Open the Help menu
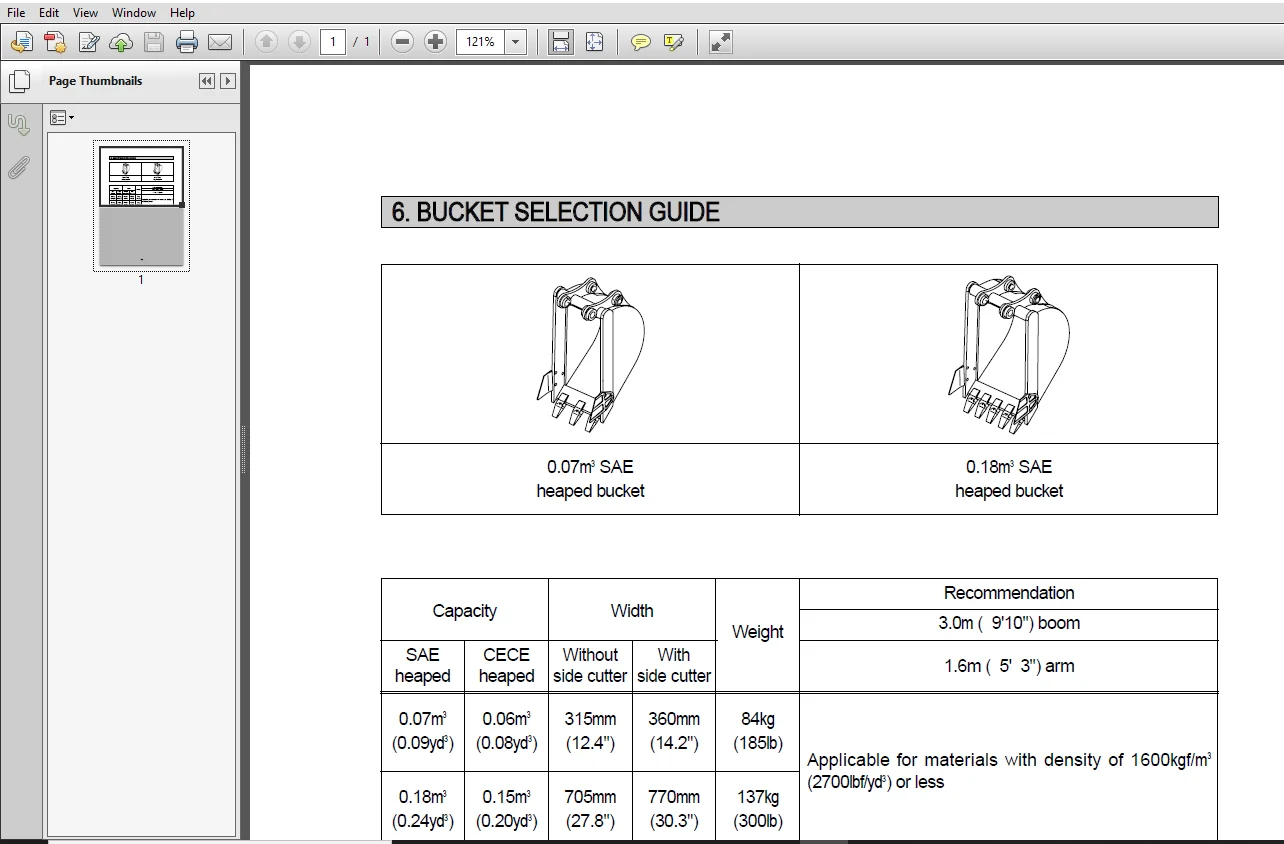This screenshot has width=1284, height=844. pos(182,13)
